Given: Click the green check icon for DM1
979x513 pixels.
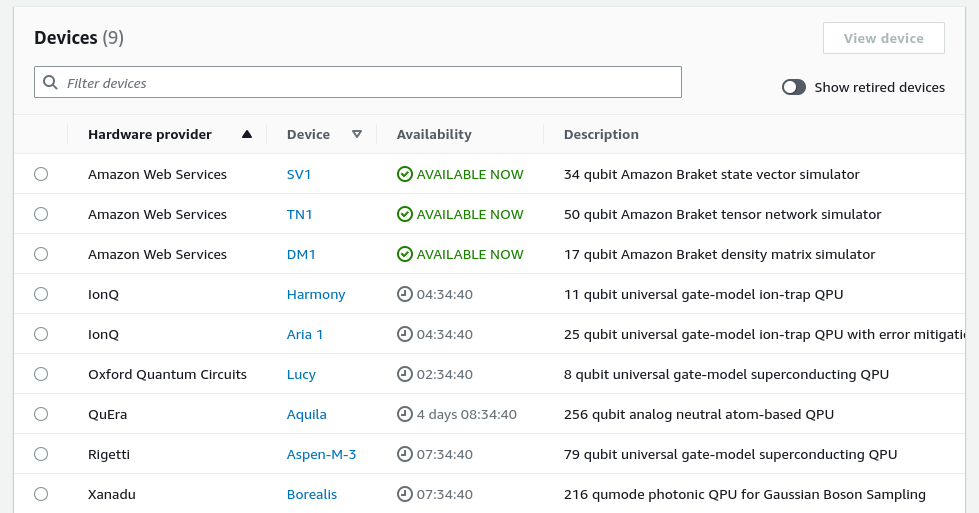Looking at the screenshot, I should [x=405, y=254].
